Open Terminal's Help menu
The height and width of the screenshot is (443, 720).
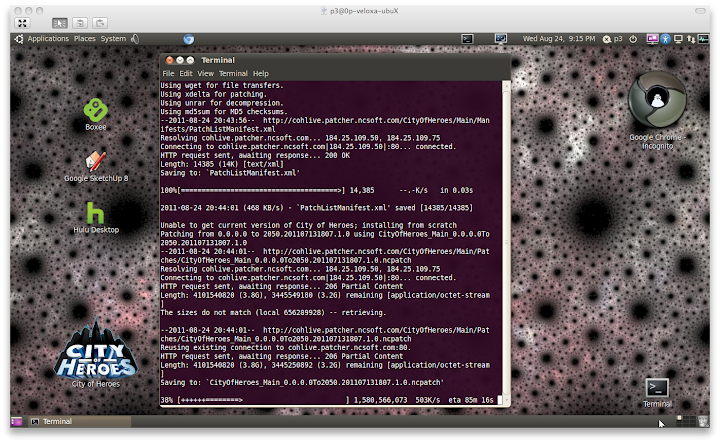tap(260, 73)
